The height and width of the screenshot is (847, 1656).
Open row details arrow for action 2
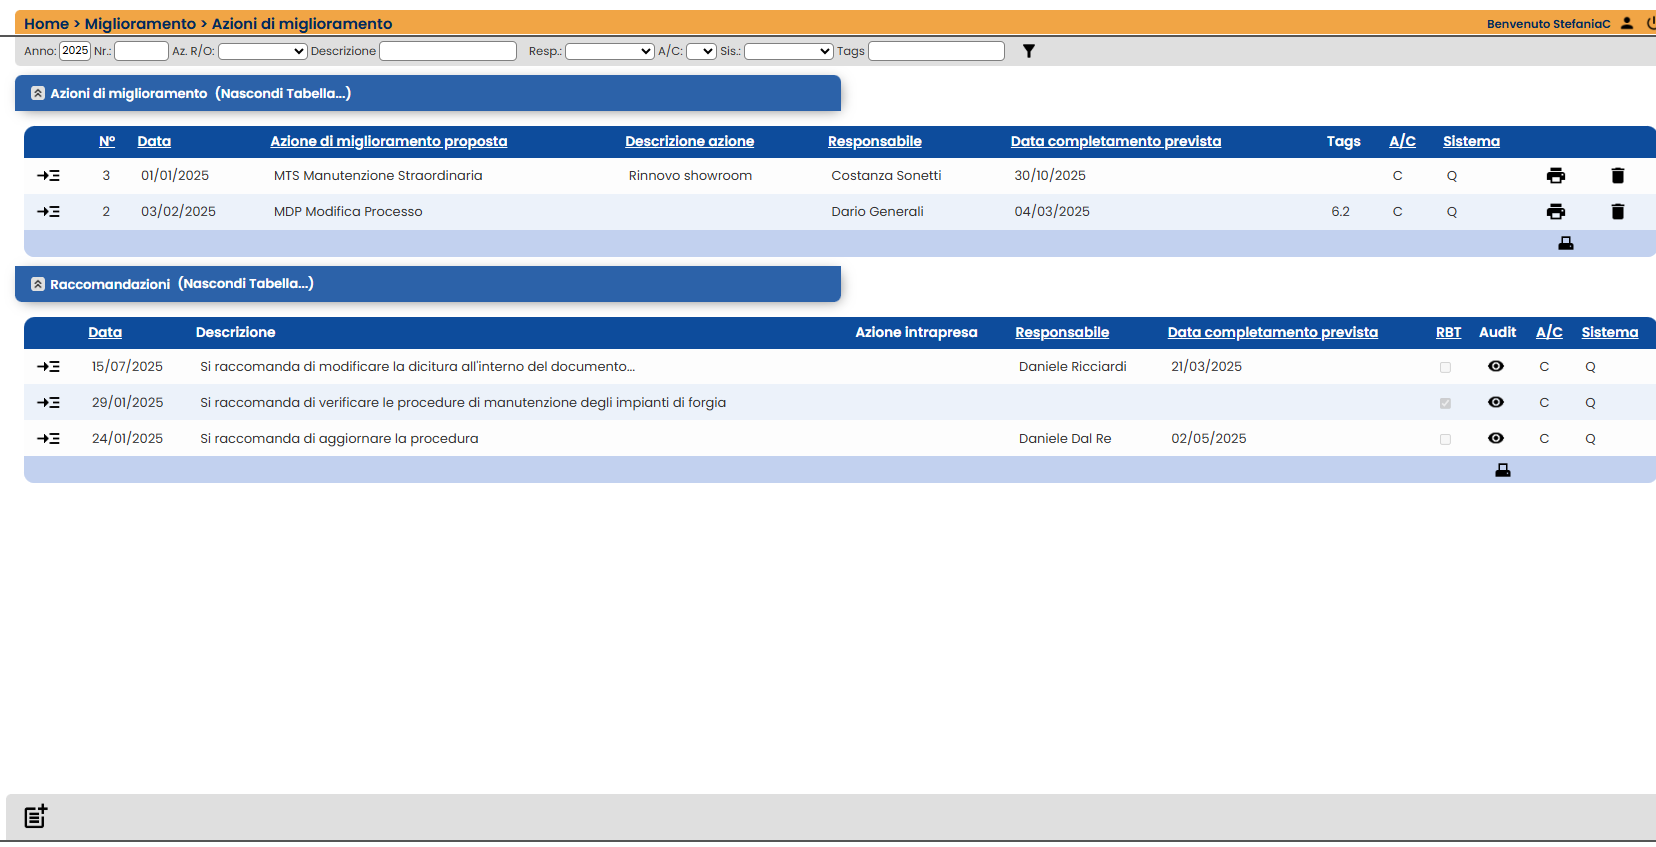coord(48,212)
